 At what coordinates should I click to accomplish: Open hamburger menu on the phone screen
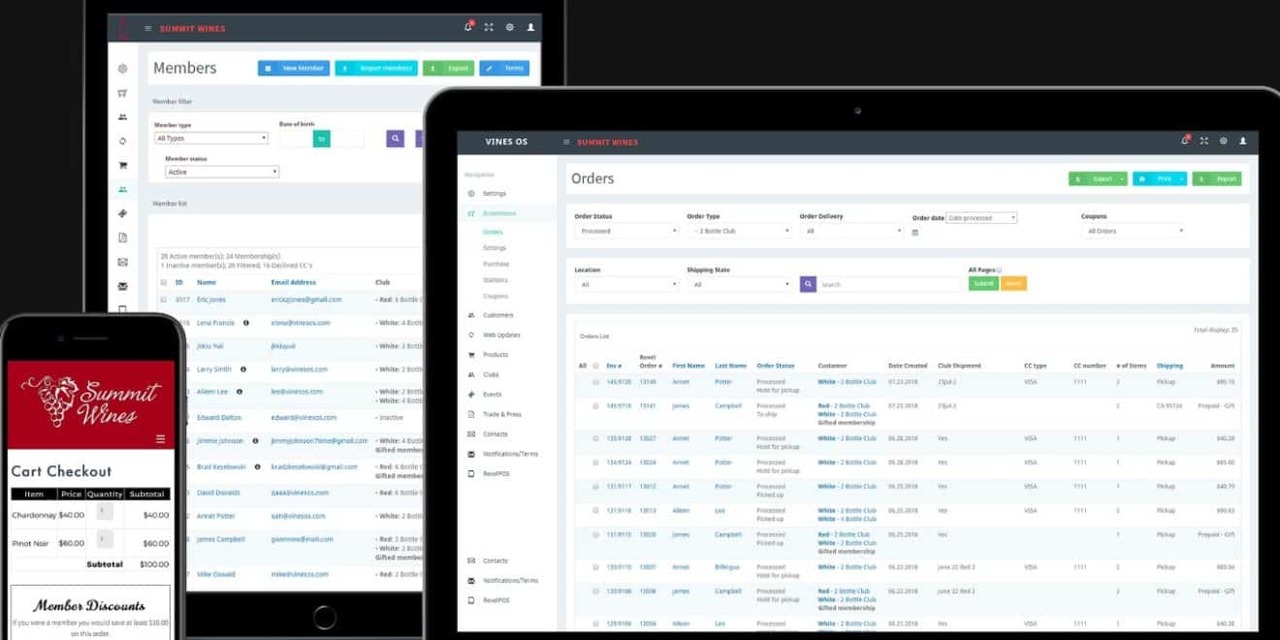[161, 439]
